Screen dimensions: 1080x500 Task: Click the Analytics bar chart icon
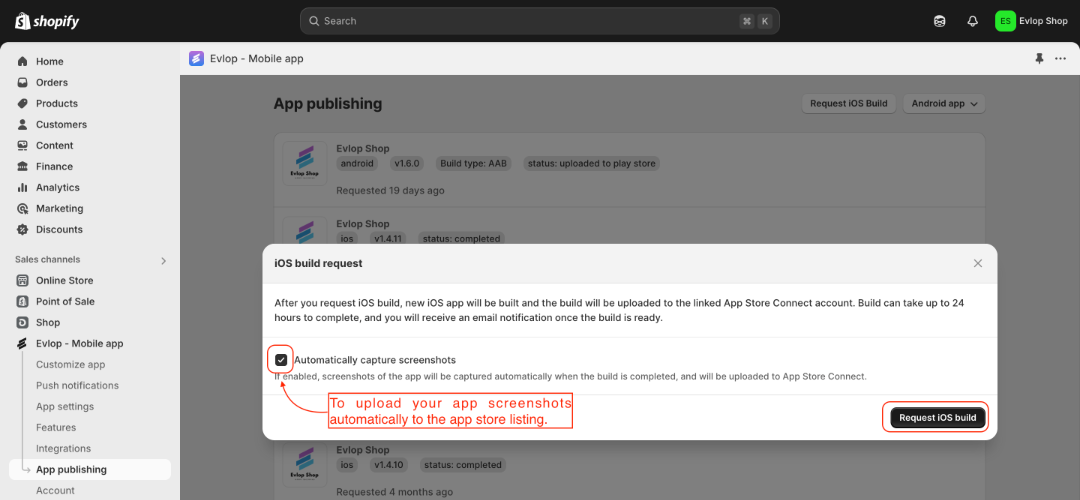coord(23,187)
